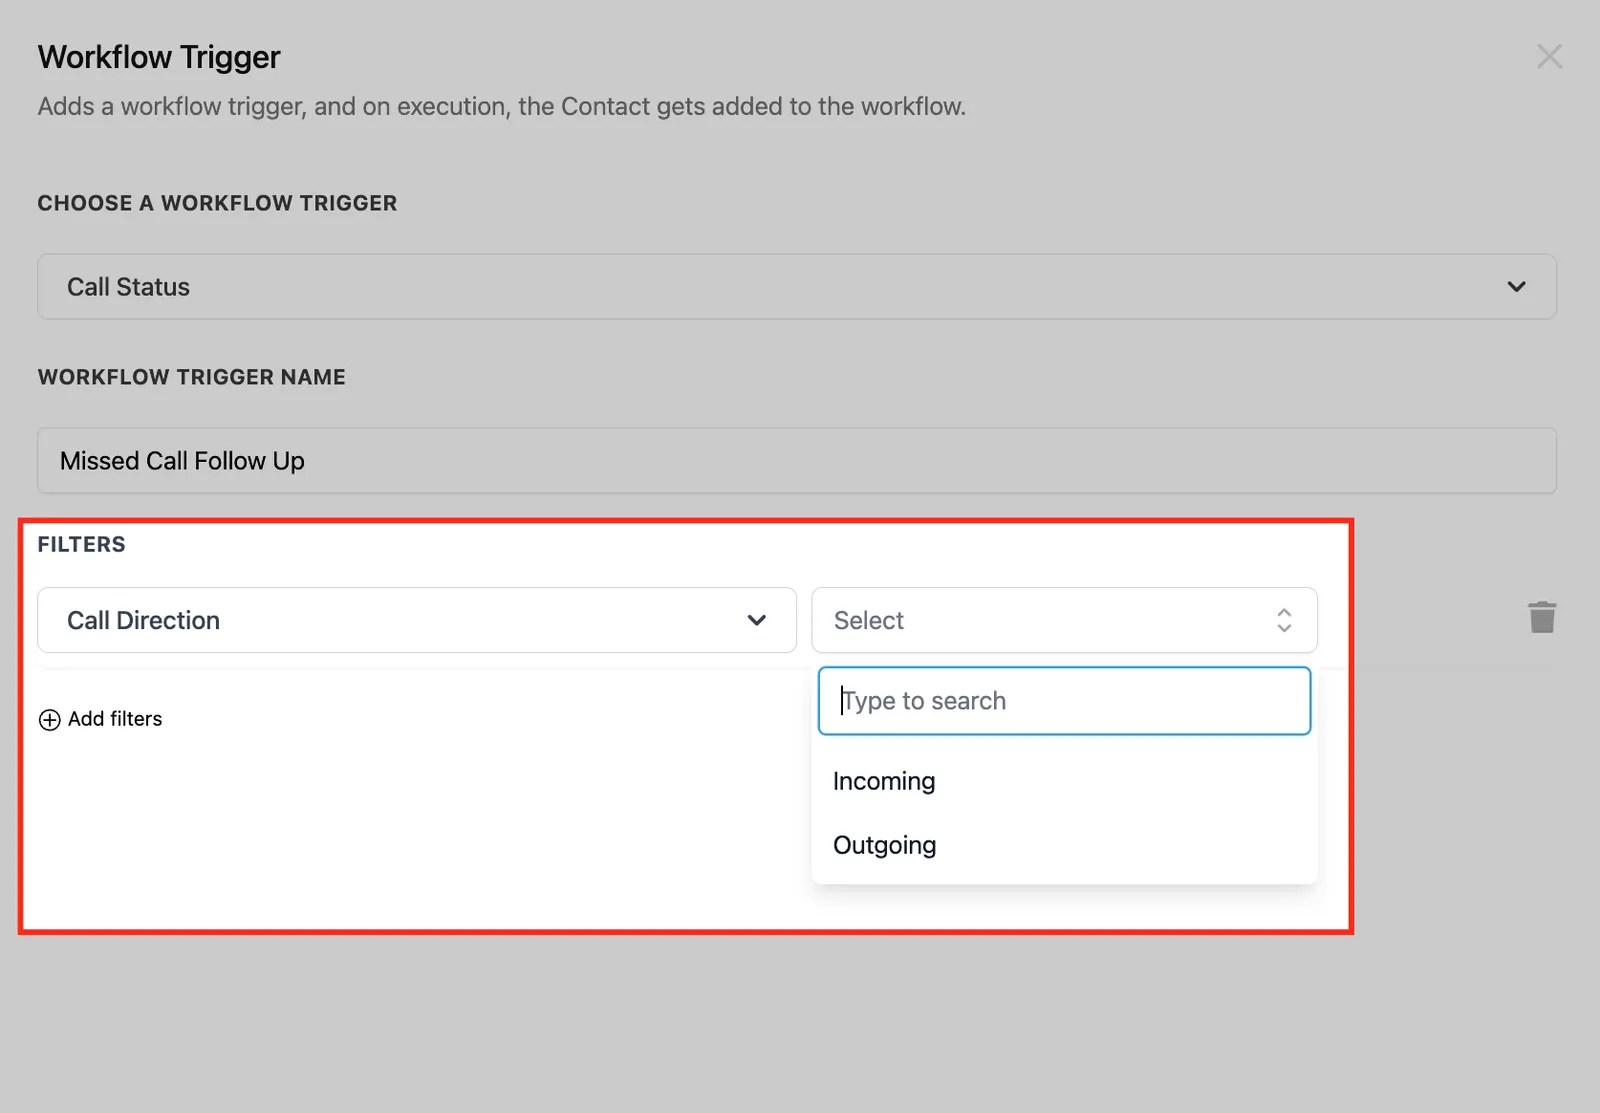1600x1113 pixels.
Task: Expand the Call Direction filter dropdown
Action: click(x=417, y=620)
